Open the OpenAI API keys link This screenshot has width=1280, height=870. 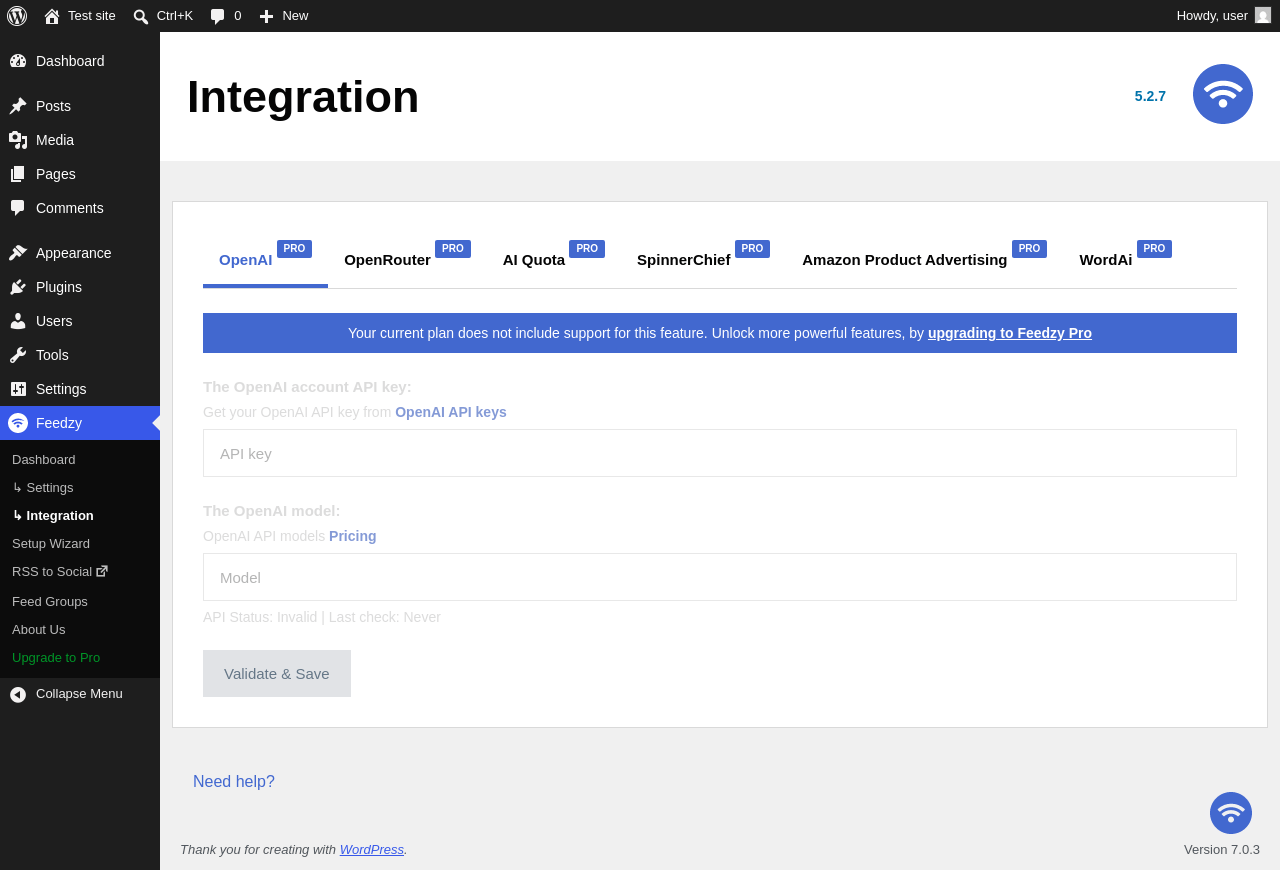point(451,412)
